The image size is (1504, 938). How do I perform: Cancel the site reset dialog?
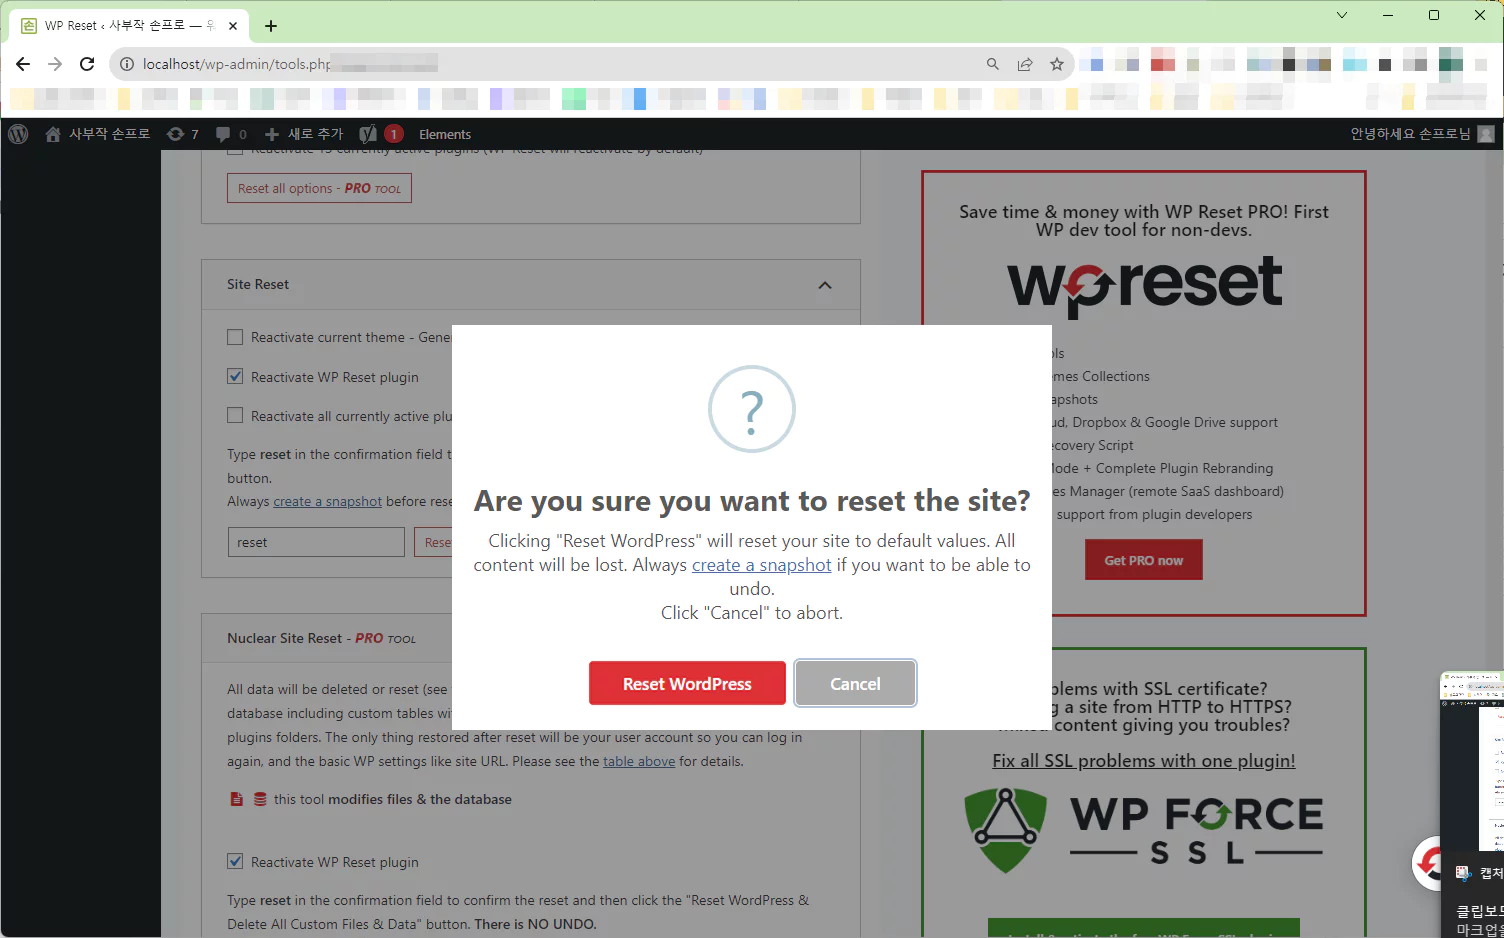(855, 683)
